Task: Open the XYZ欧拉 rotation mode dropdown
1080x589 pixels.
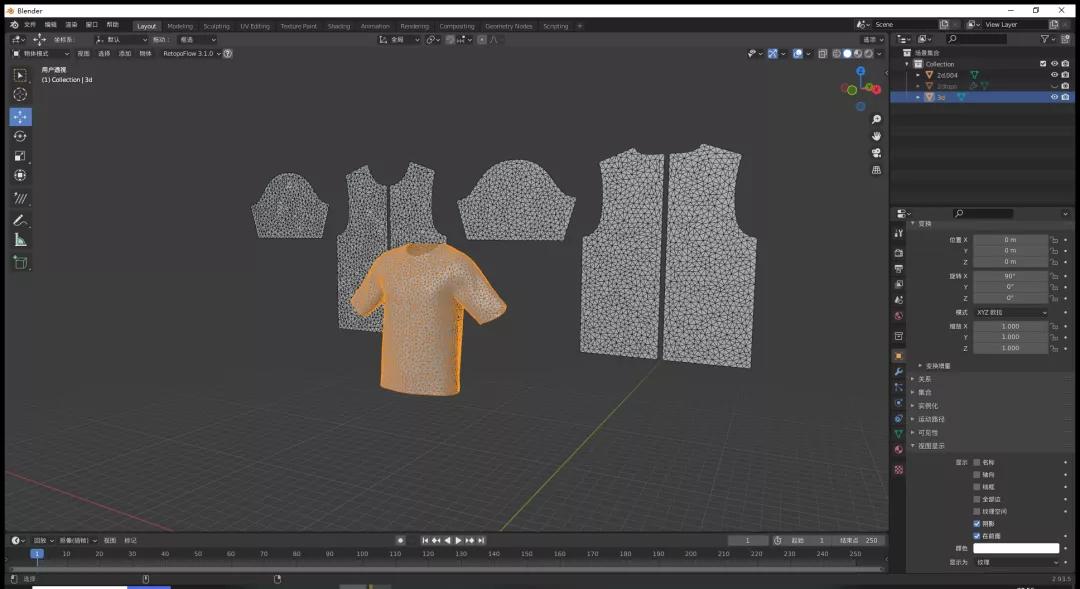Action: pos(1011,313)
